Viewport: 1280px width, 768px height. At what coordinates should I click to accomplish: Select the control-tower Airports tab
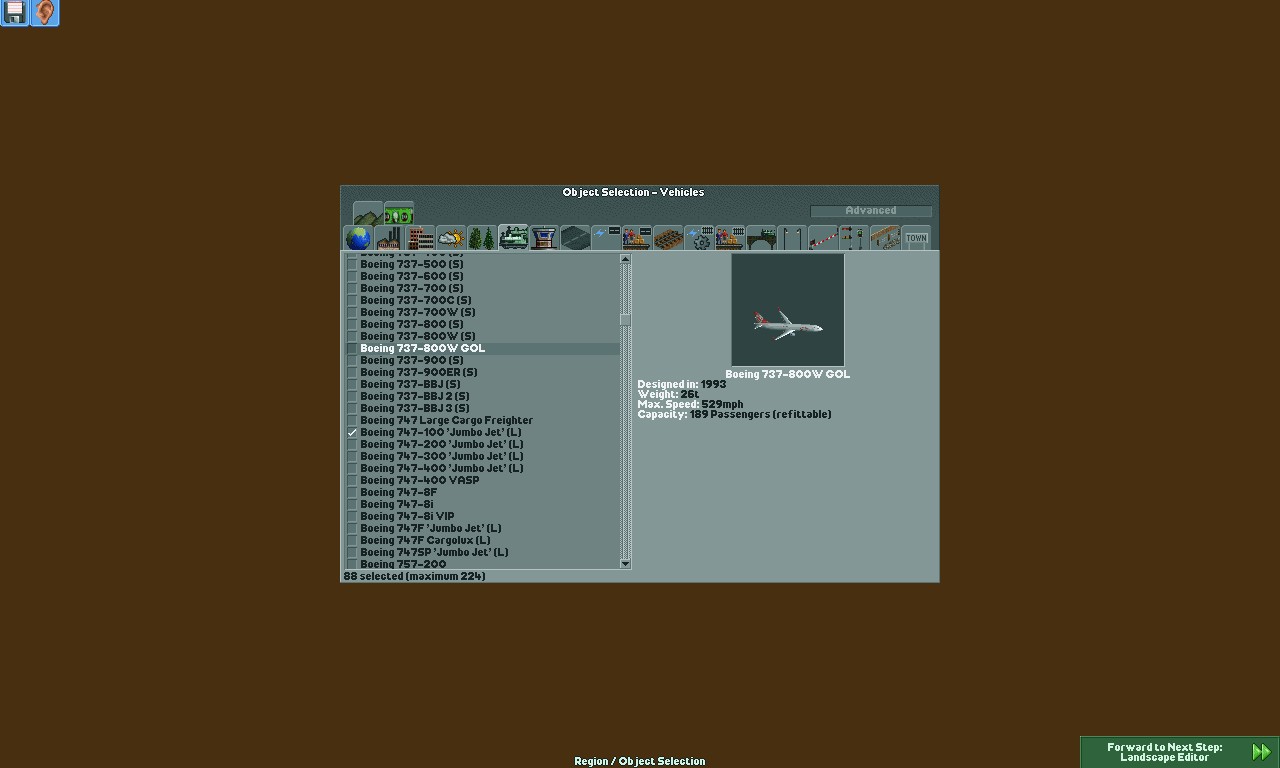pyautogui.click(x=544, y=238)
